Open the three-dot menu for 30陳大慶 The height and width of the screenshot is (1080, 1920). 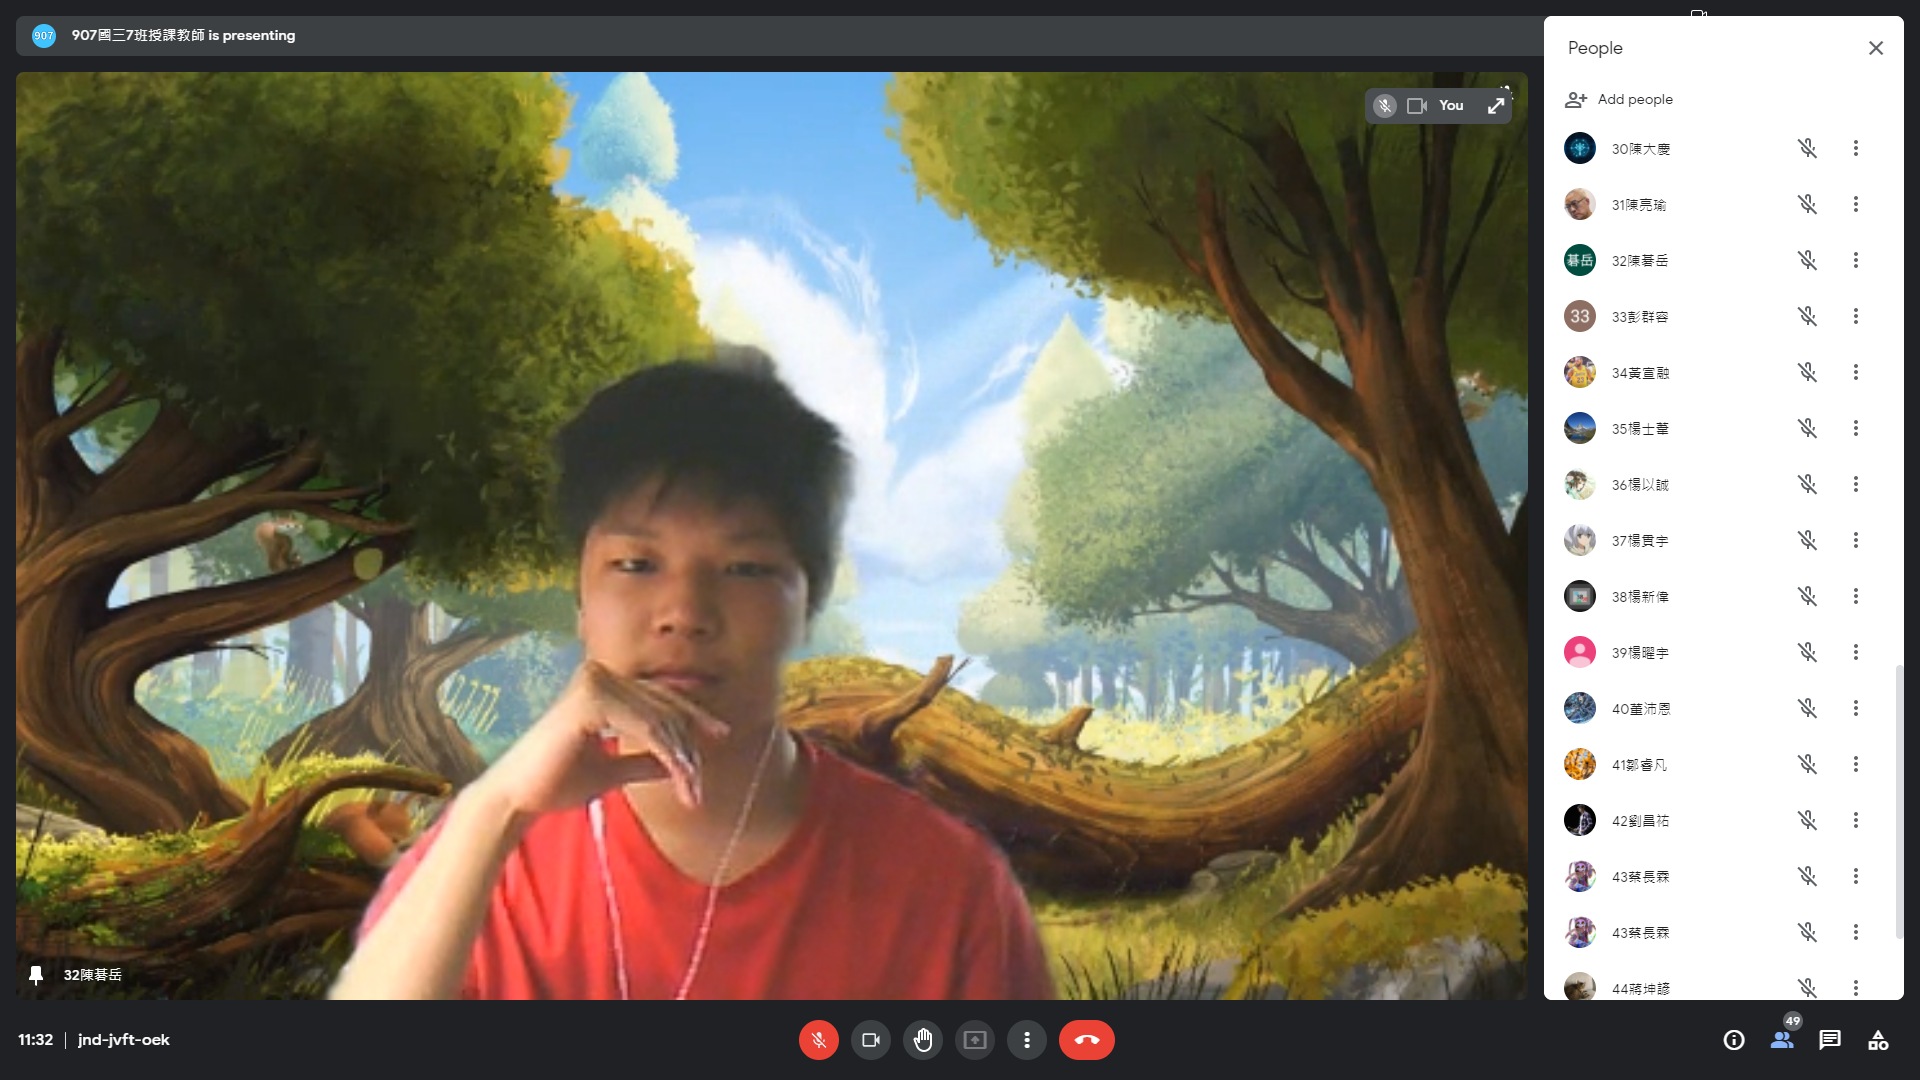click(1856, 148)
